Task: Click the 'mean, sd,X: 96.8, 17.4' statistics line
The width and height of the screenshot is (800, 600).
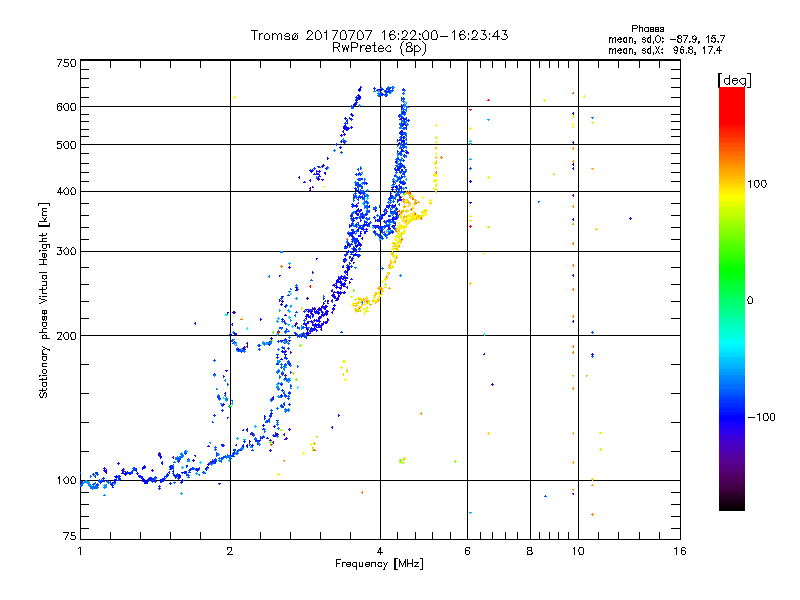Action: click(x=665, y=50)
